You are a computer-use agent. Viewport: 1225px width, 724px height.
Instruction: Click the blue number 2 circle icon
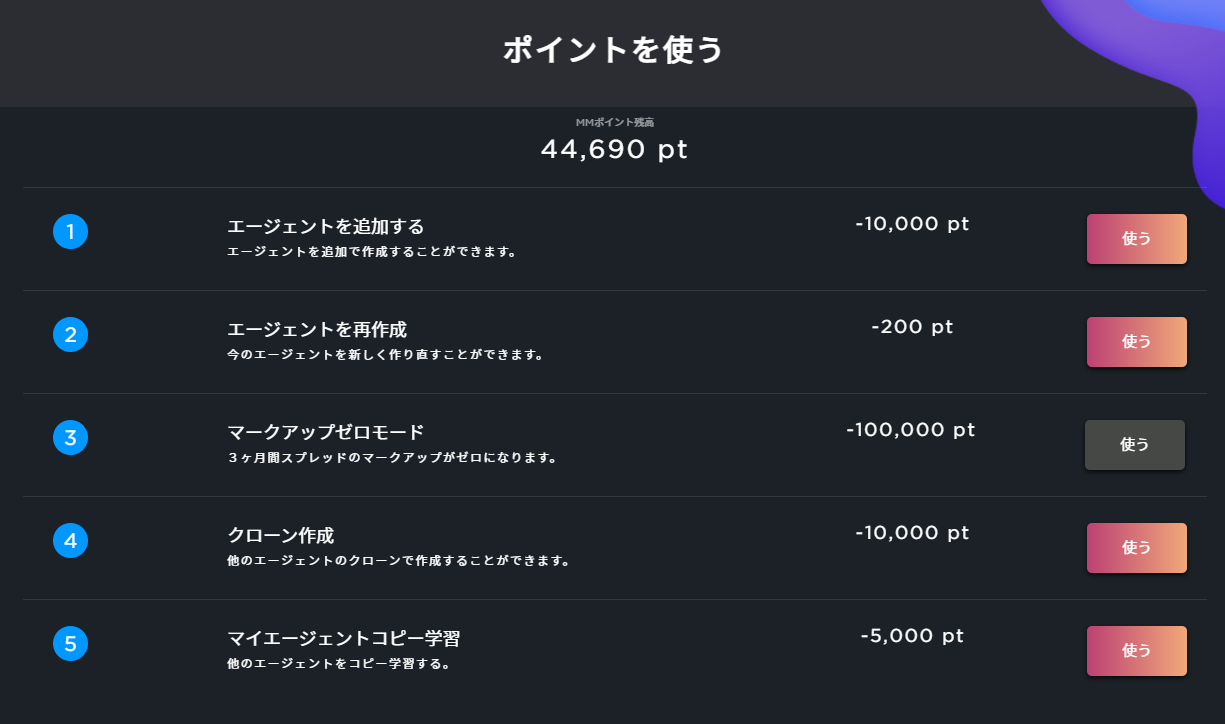70,335
